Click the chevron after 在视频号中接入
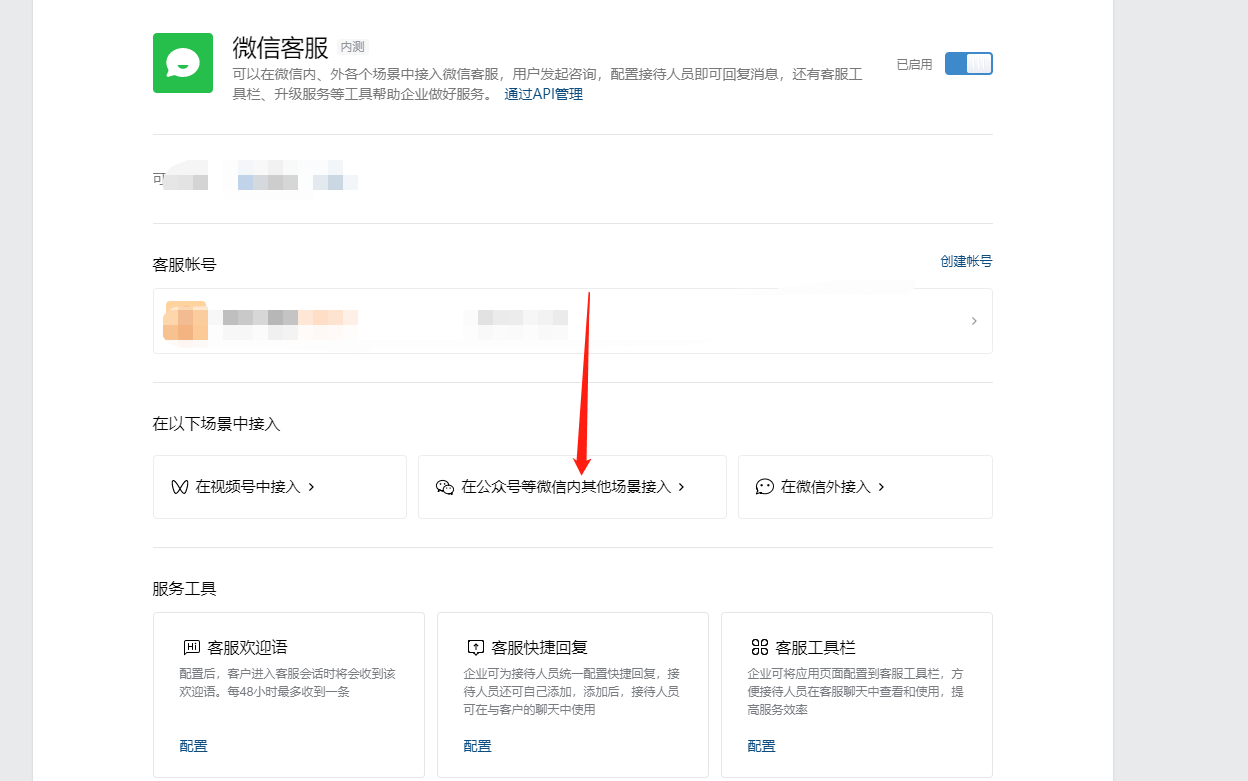 (x=312, y=487)
